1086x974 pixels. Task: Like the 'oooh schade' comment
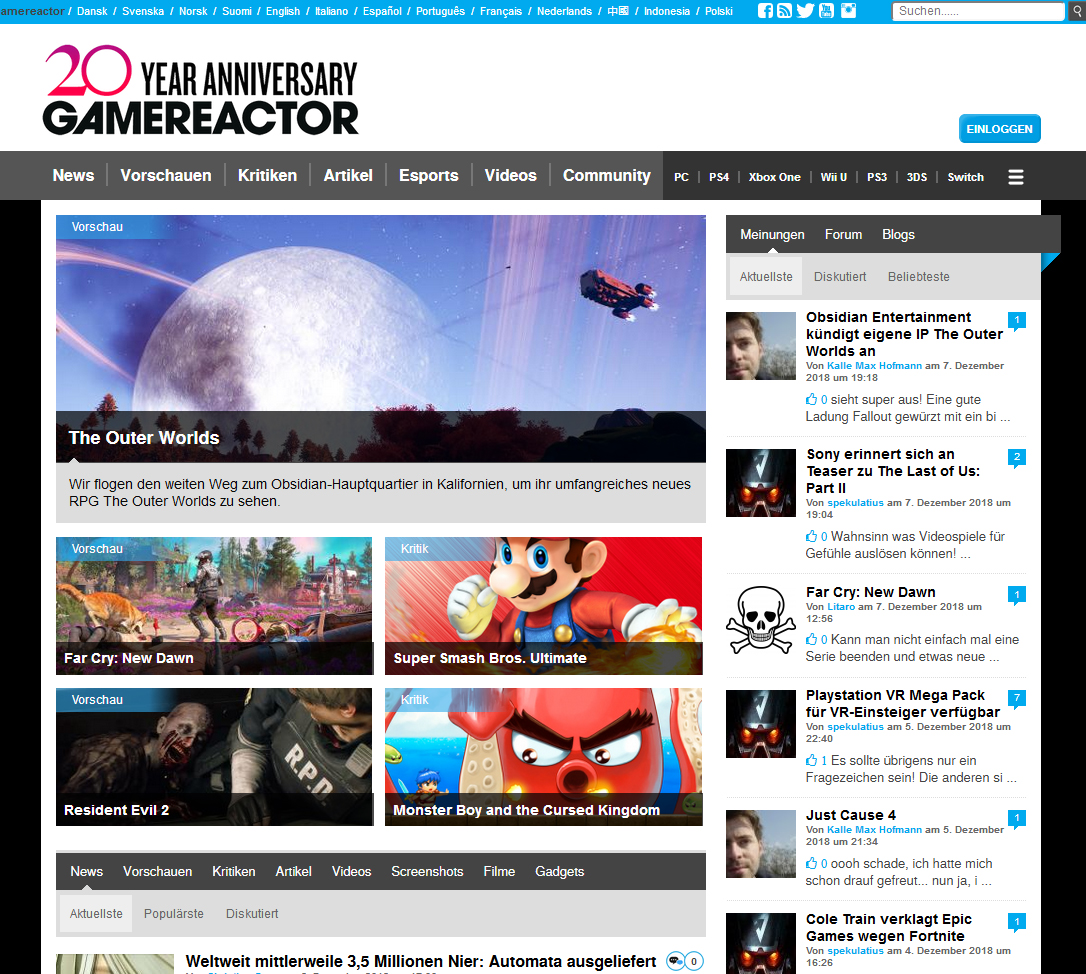click(811, 864)
